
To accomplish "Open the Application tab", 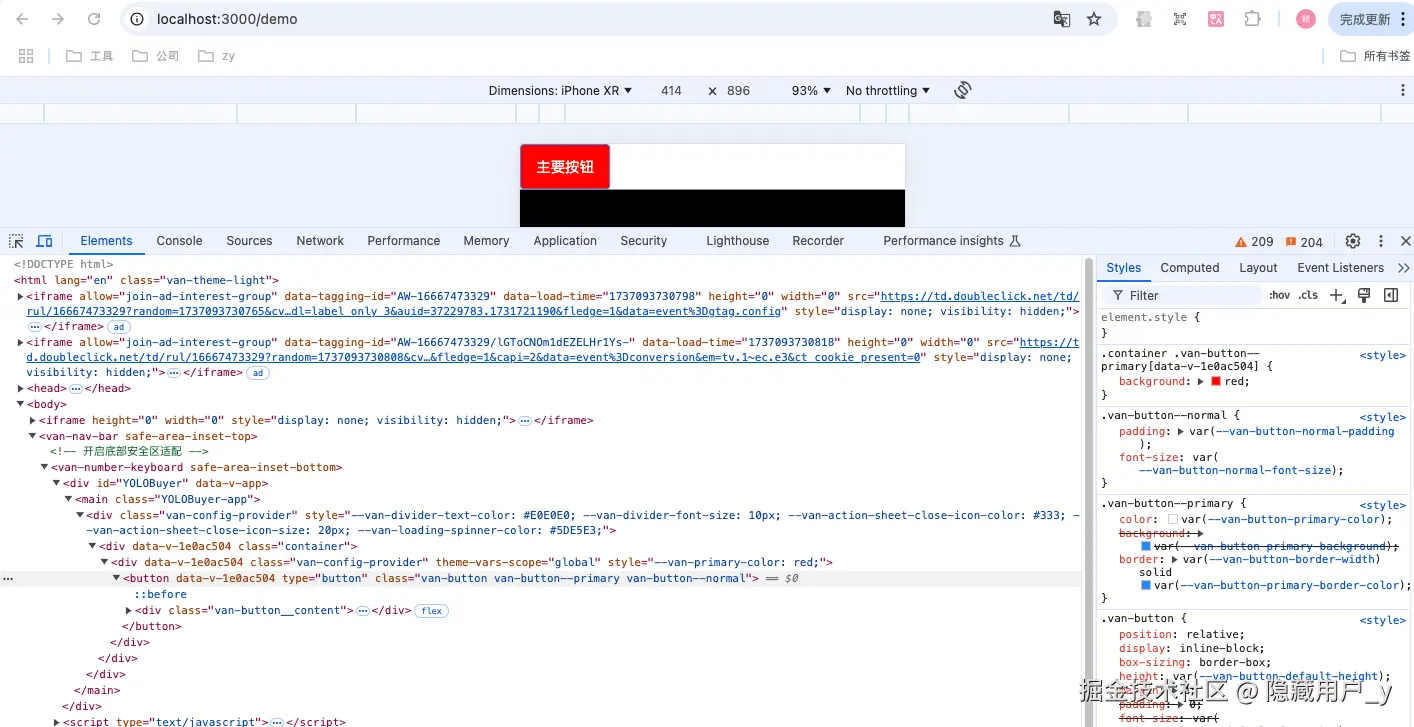I will tap(565, 241).
